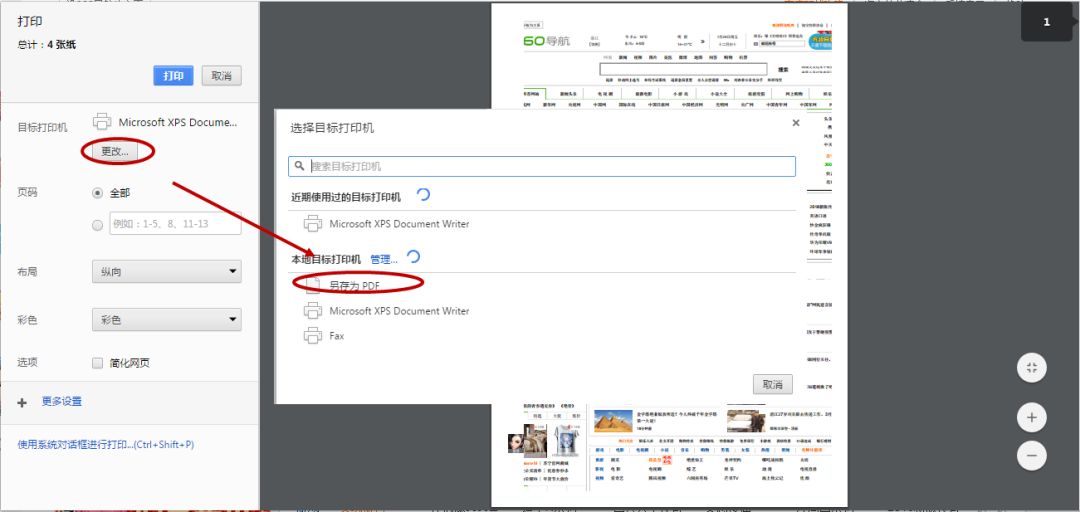Viewport: 1080px width, 512px height.
Task: Click the 搜索目标打印机 search field
Action: coord(550,166)
